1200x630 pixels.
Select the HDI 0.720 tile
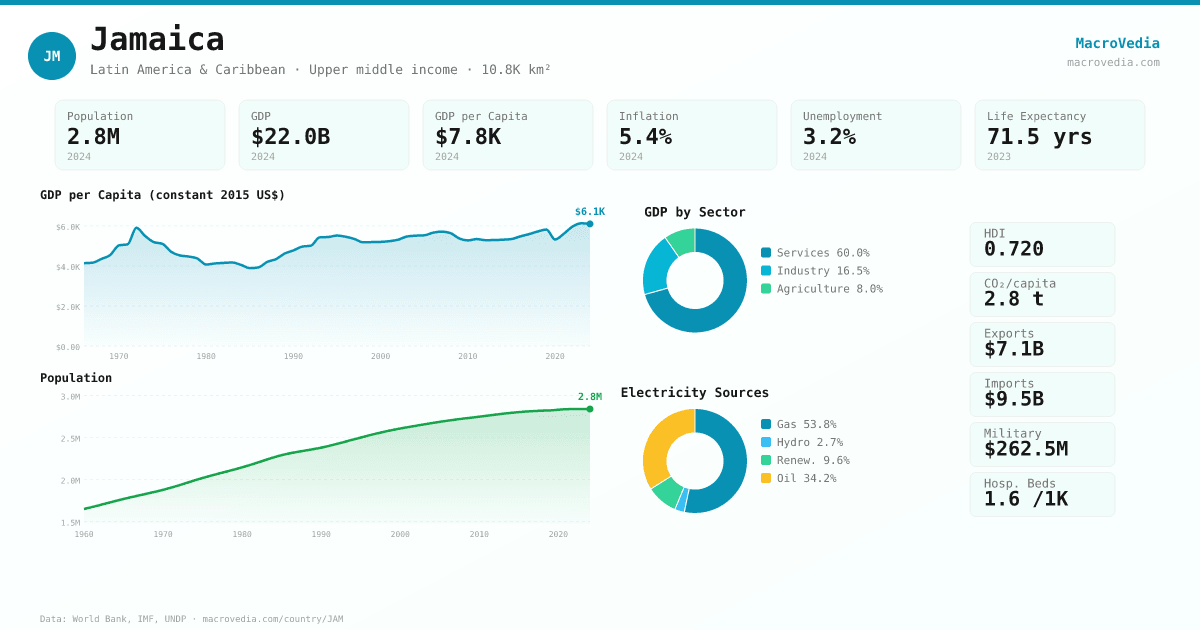tap(1042, 244)
